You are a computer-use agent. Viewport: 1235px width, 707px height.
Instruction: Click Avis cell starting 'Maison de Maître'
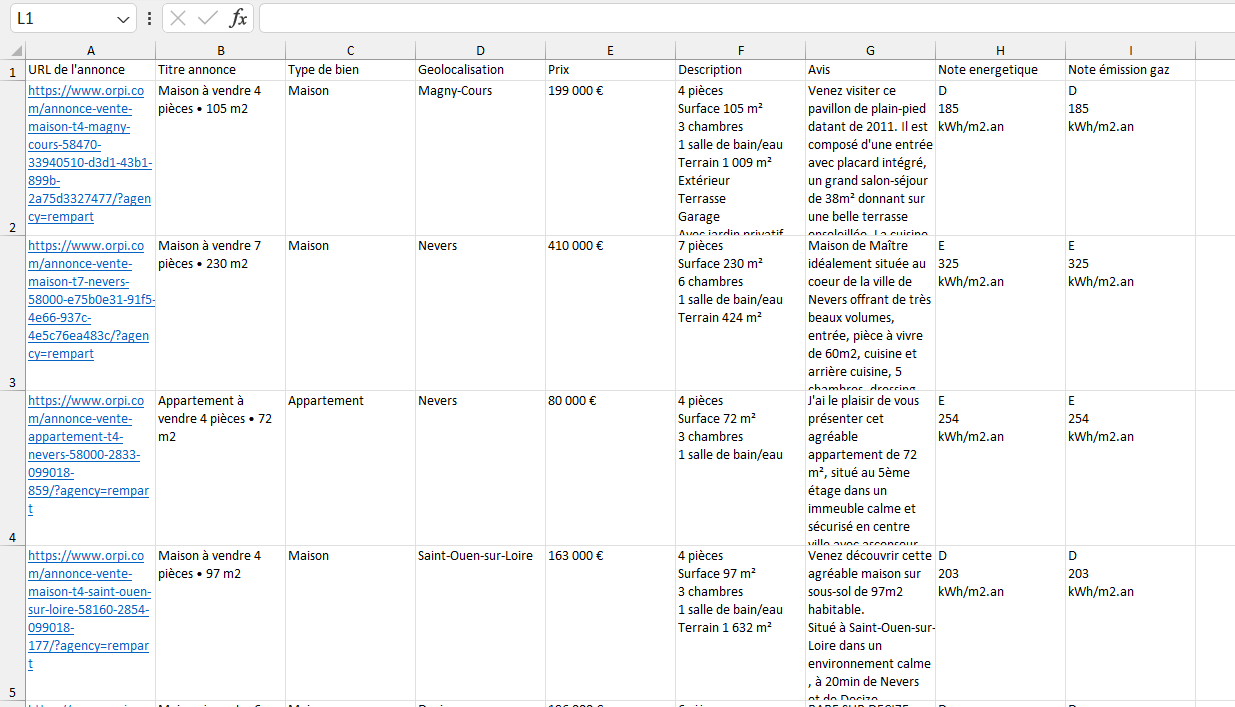(871, 313)
